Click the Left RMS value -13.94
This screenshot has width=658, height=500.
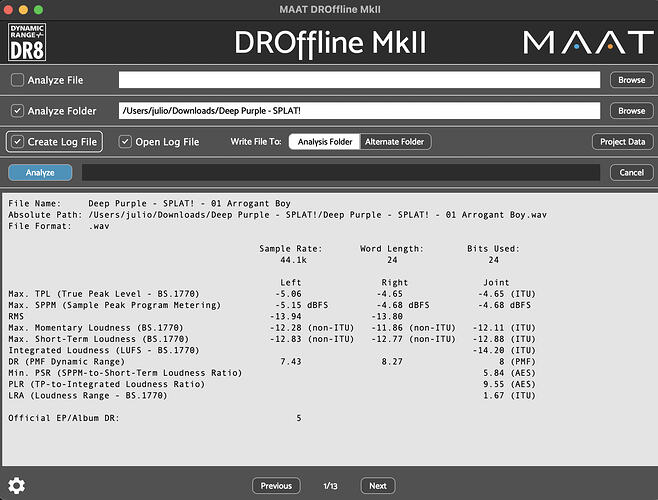[286, 317]
